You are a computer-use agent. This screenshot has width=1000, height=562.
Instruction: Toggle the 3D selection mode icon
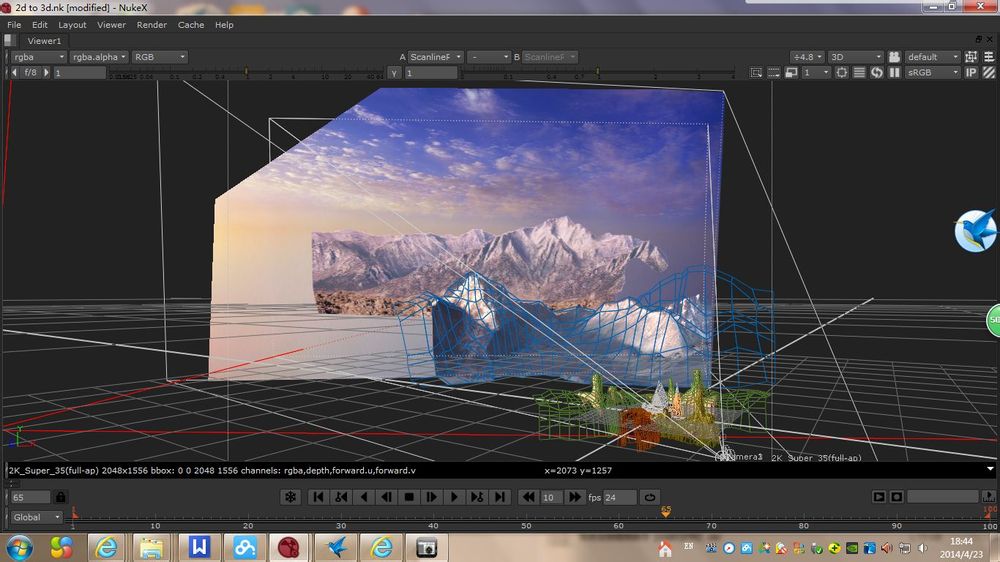[x=971, y=57]
